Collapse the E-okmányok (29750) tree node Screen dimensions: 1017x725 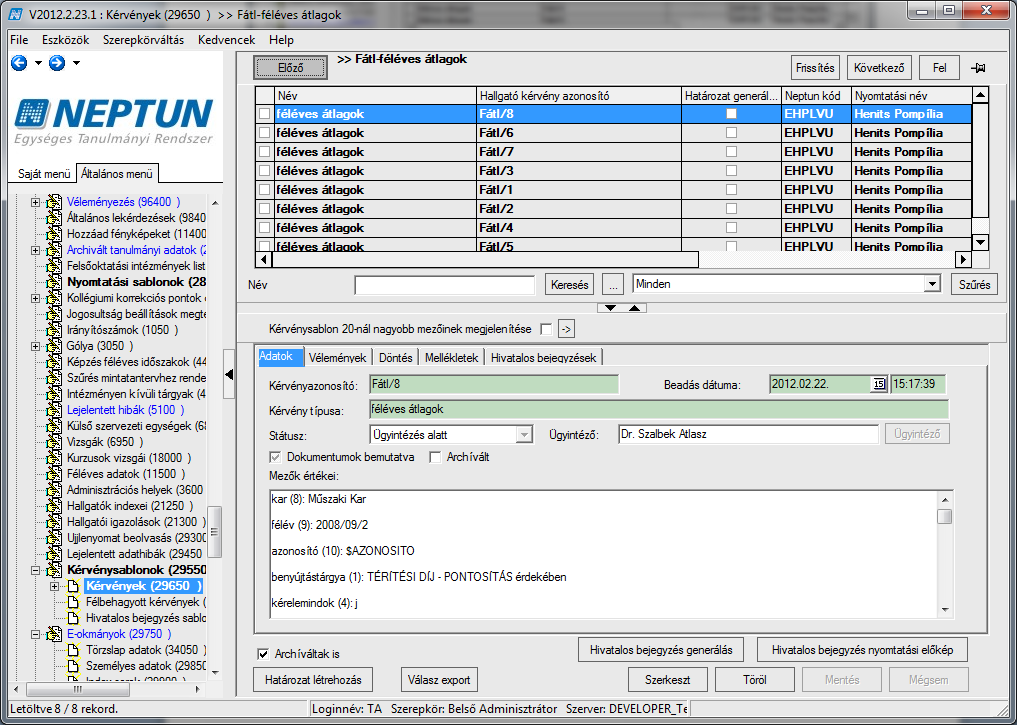pyautogui.click(x=35, y=634)
